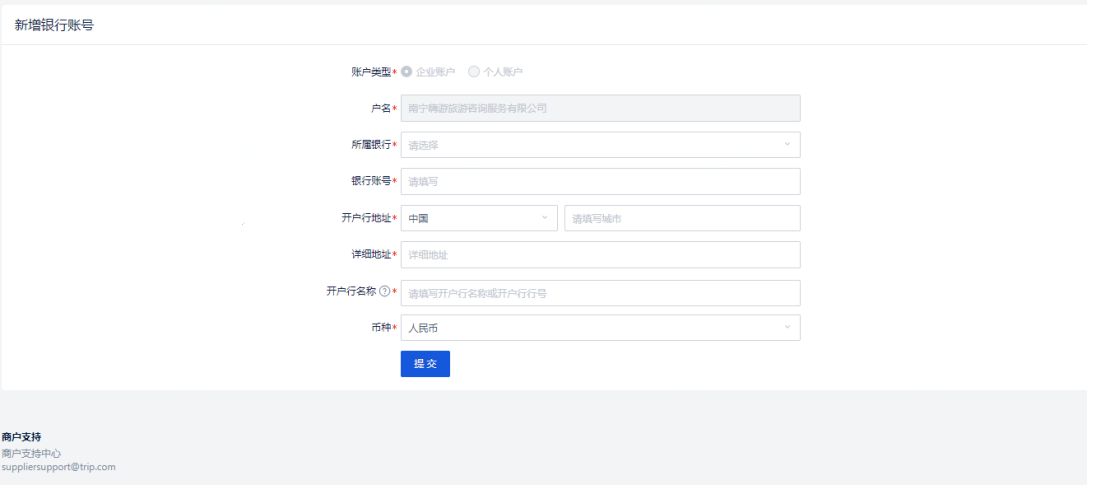Select the 企业账户 radio button
This screenshot has width=1095, height=486.
(x=407, y=72)
